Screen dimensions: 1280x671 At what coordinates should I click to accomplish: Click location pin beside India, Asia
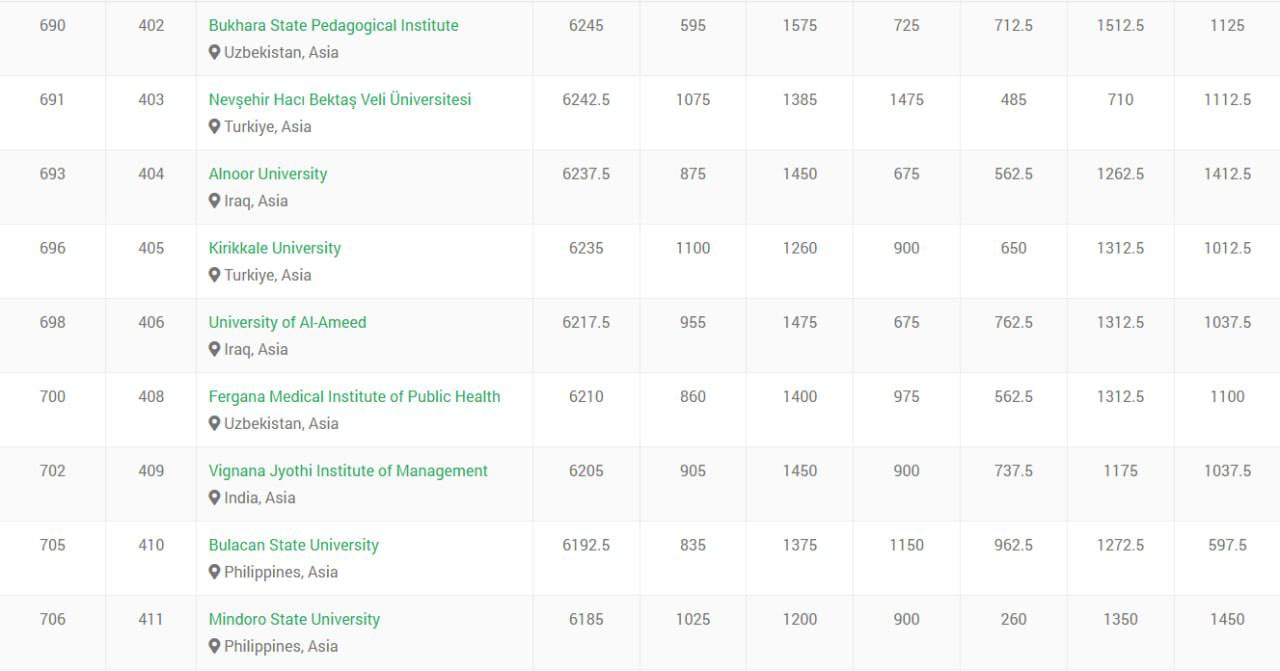pyautogui.click(x=214, y=498)
